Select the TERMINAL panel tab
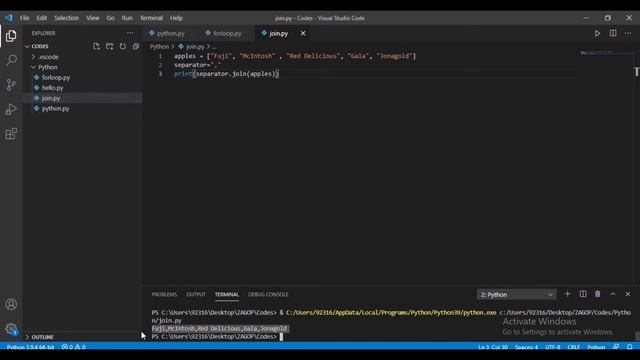This screenshot has height=360, width=640. (227, 294)
